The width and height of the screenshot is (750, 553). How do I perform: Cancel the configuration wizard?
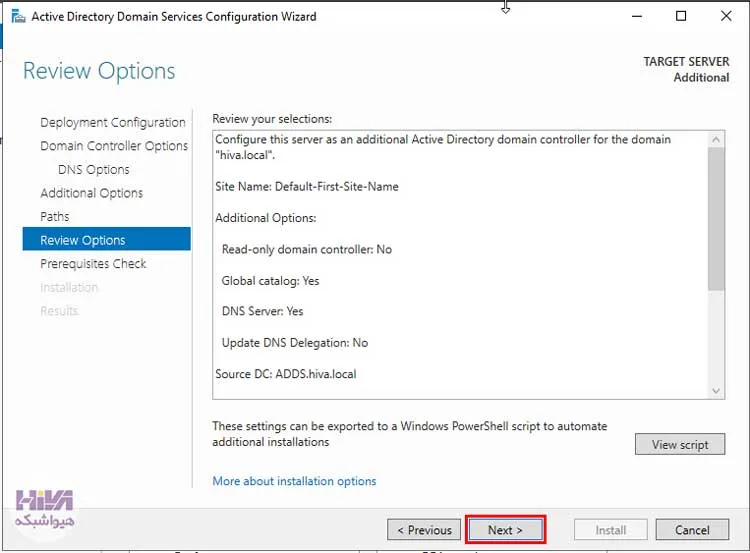692,530
